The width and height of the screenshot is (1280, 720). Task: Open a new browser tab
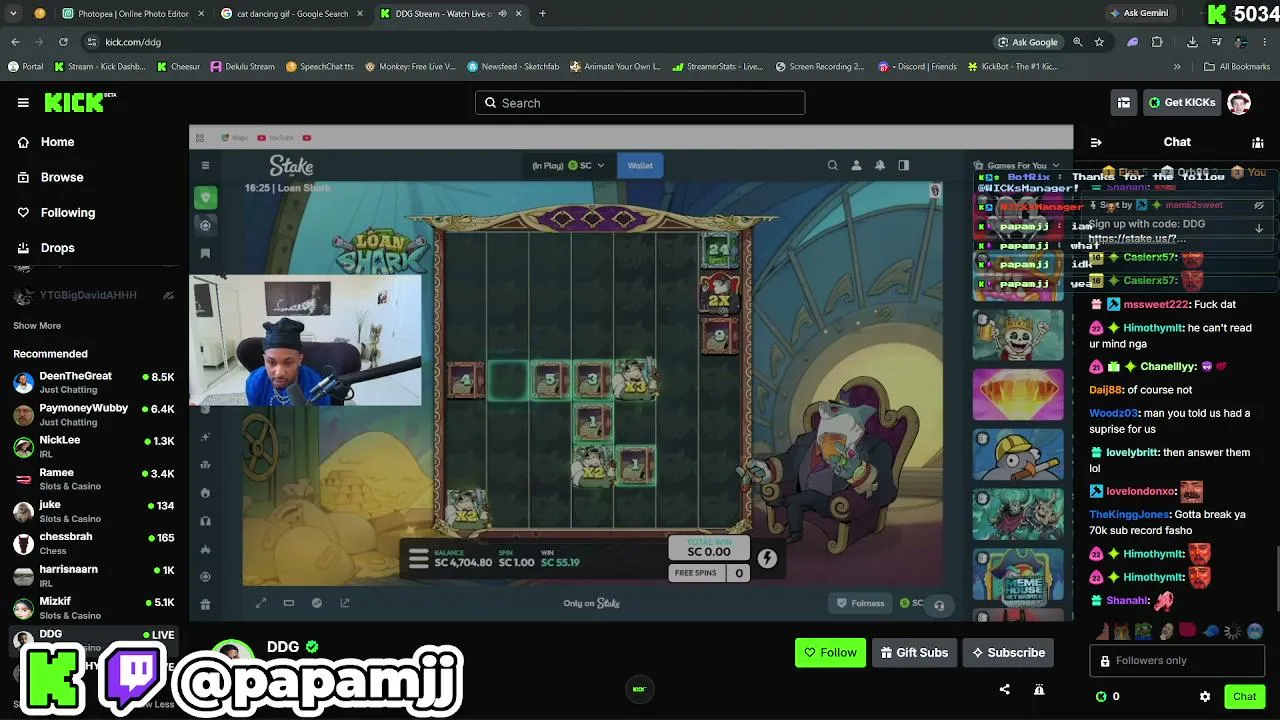click(x=543, y=14)
